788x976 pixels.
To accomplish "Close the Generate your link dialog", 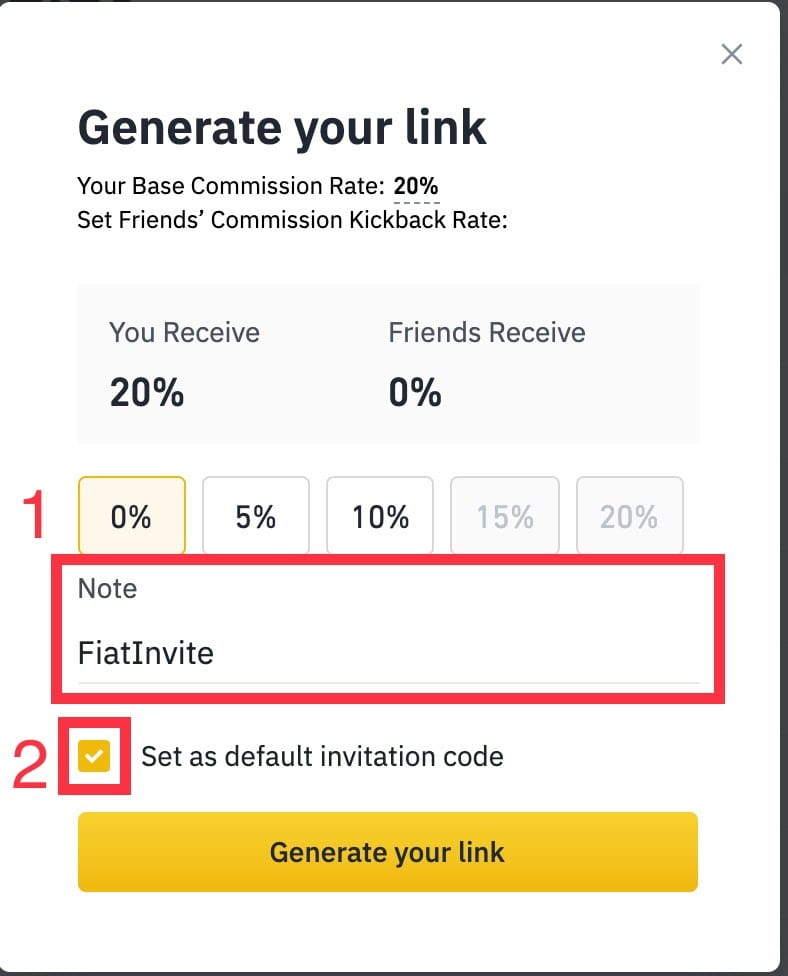I will click(x=731, y=54).
